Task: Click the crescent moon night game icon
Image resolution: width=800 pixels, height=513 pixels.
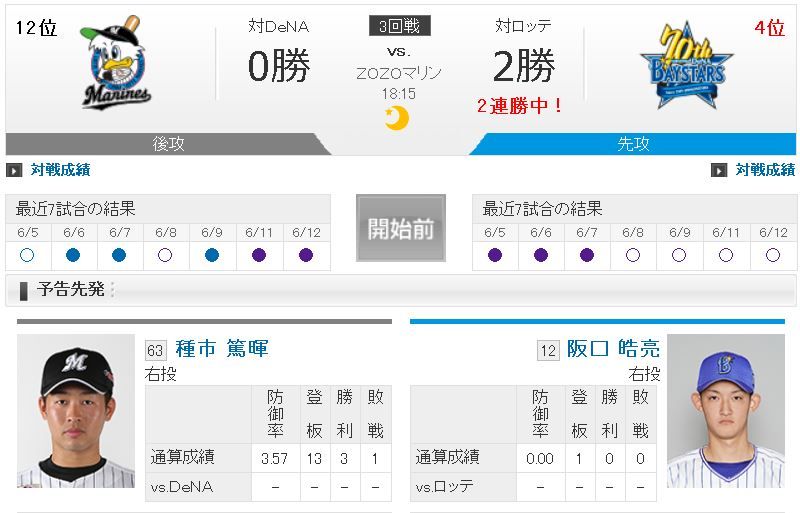Action: [x=397, y=118]
